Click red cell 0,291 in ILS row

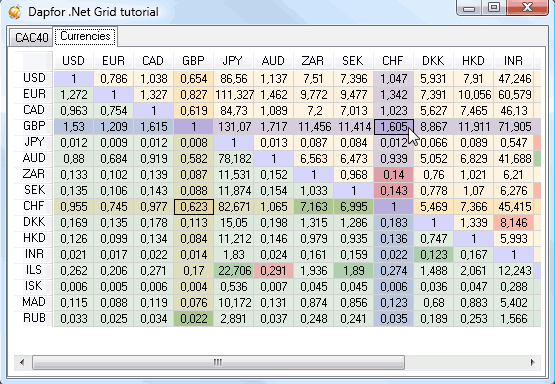click(x=274, y=271)
